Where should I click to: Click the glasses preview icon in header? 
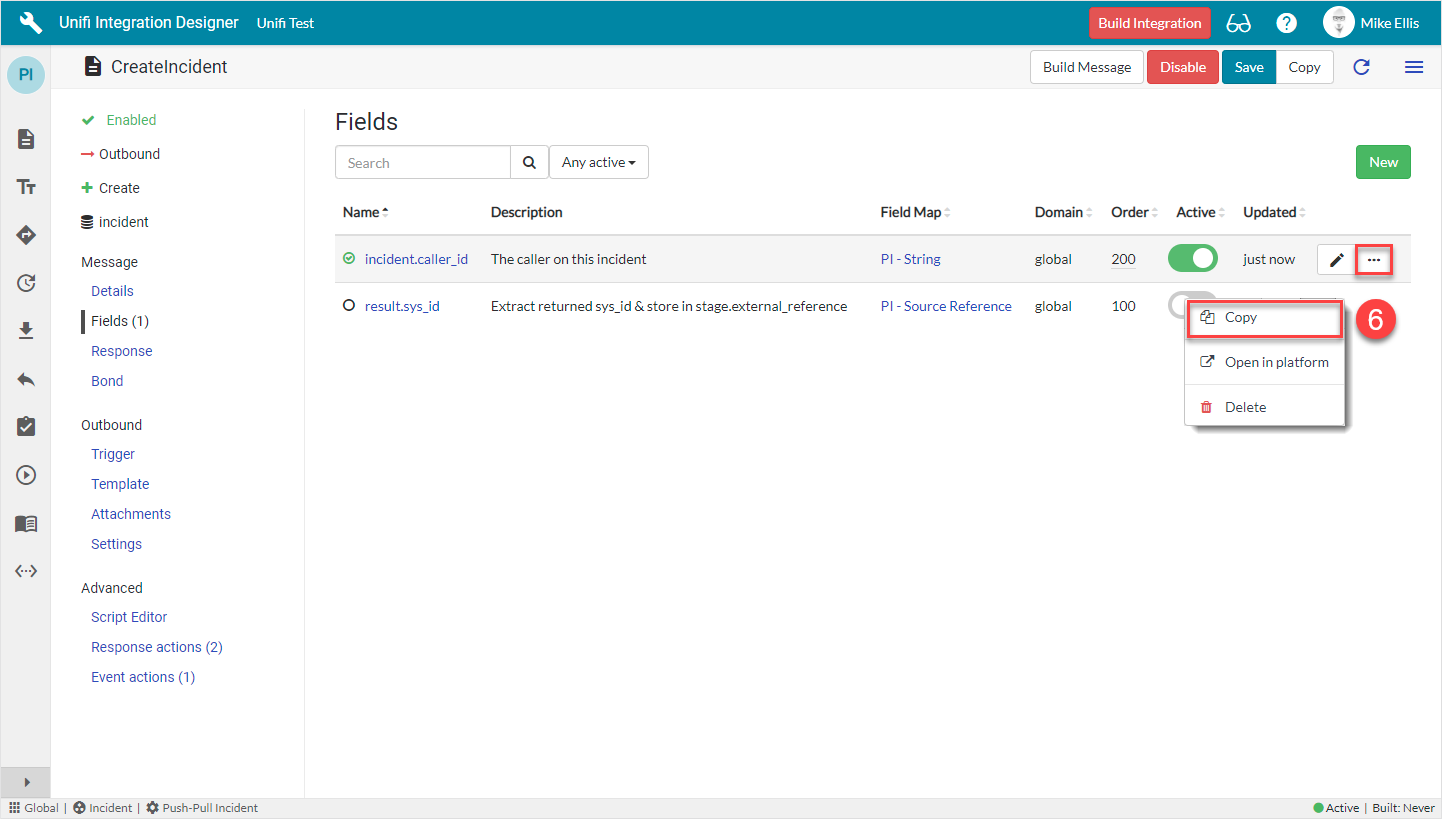click(x=1238, y=23)
